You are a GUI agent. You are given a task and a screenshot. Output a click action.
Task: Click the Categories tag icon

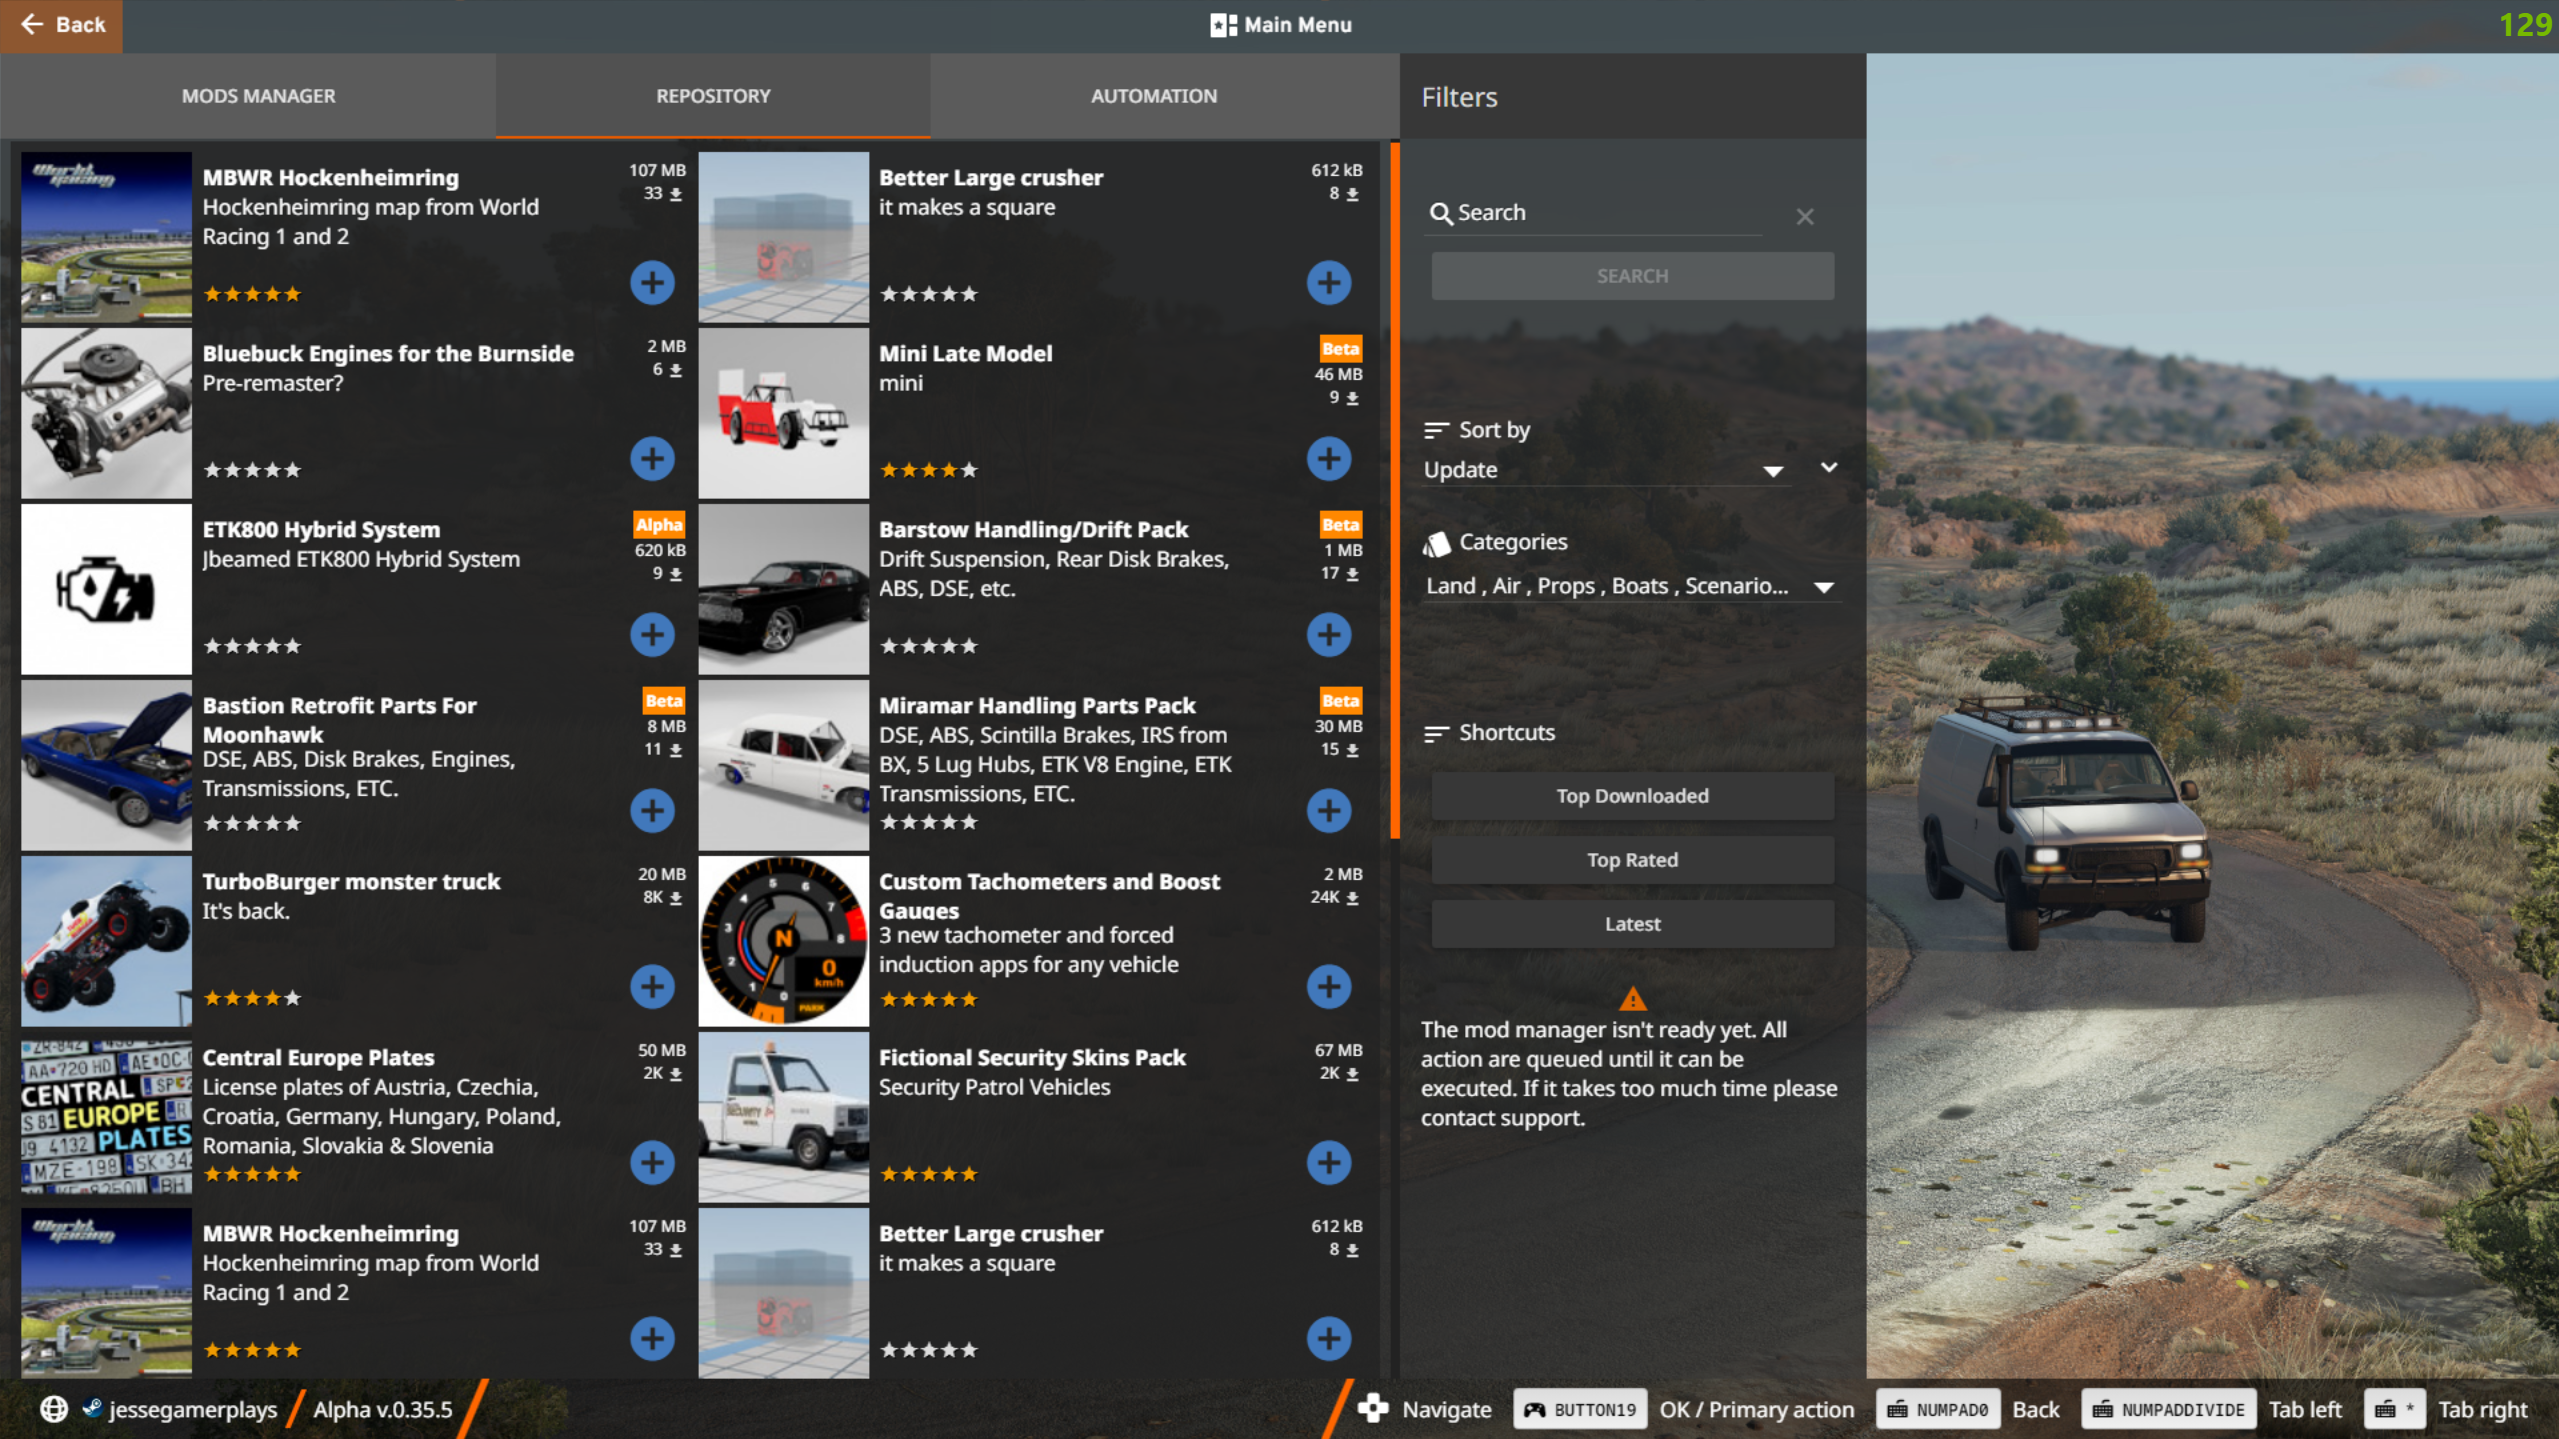point(1437,543)
